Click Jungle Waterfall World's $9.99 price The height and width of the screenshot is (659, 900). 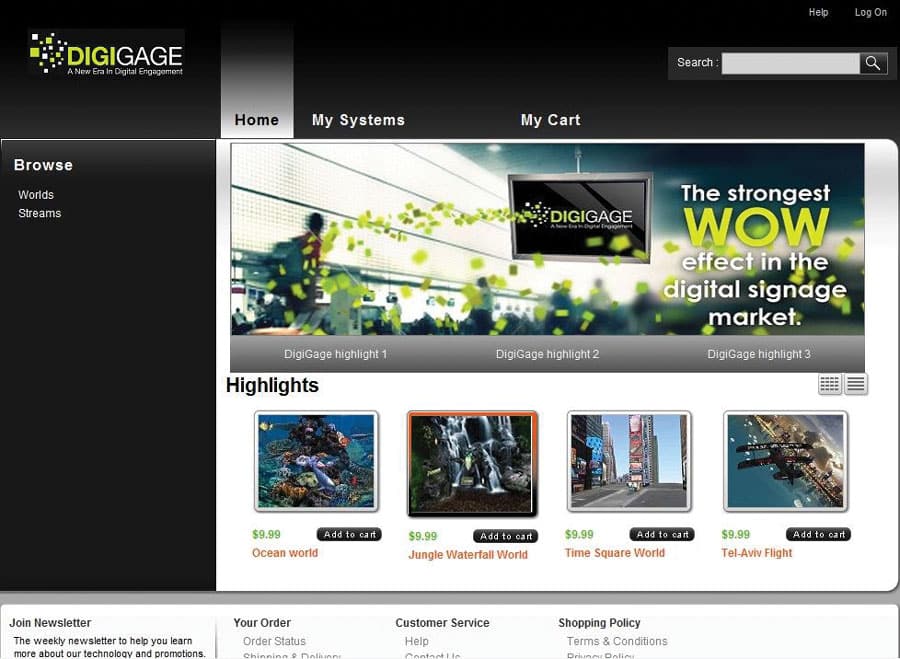point(422,536)
